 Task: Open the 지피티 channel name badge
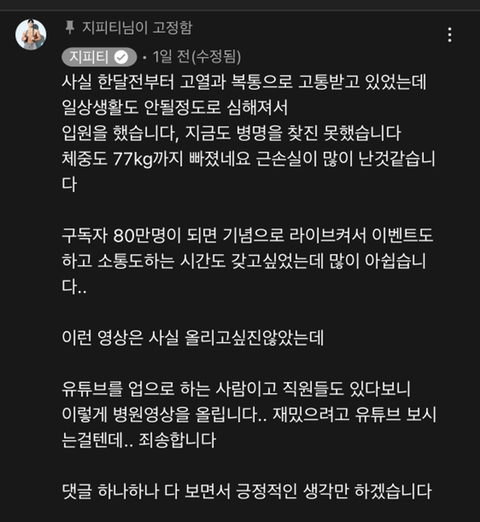[x=99, y=57]
